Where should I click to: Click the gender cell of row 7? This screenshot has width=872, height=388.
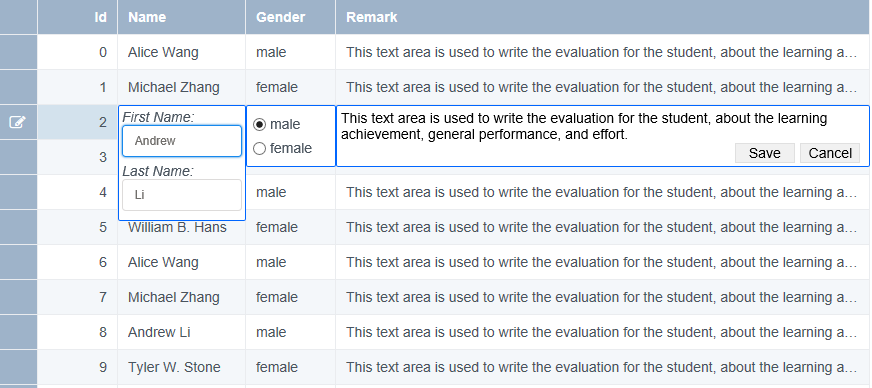pos(290,297)
